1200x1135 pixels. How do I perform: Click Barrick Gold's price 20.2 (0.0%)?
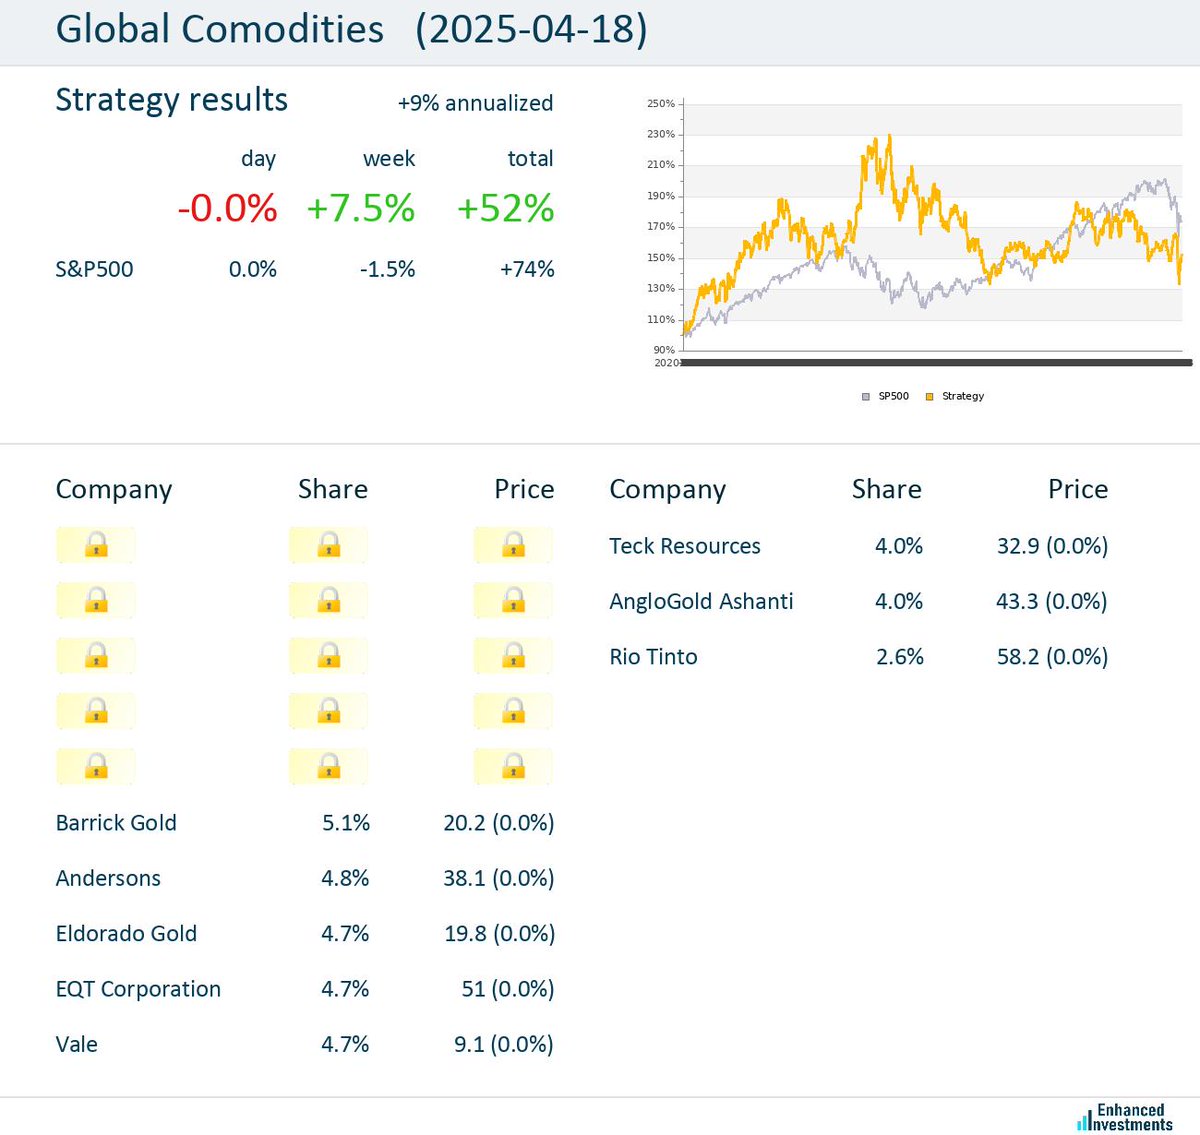point(499,823)
